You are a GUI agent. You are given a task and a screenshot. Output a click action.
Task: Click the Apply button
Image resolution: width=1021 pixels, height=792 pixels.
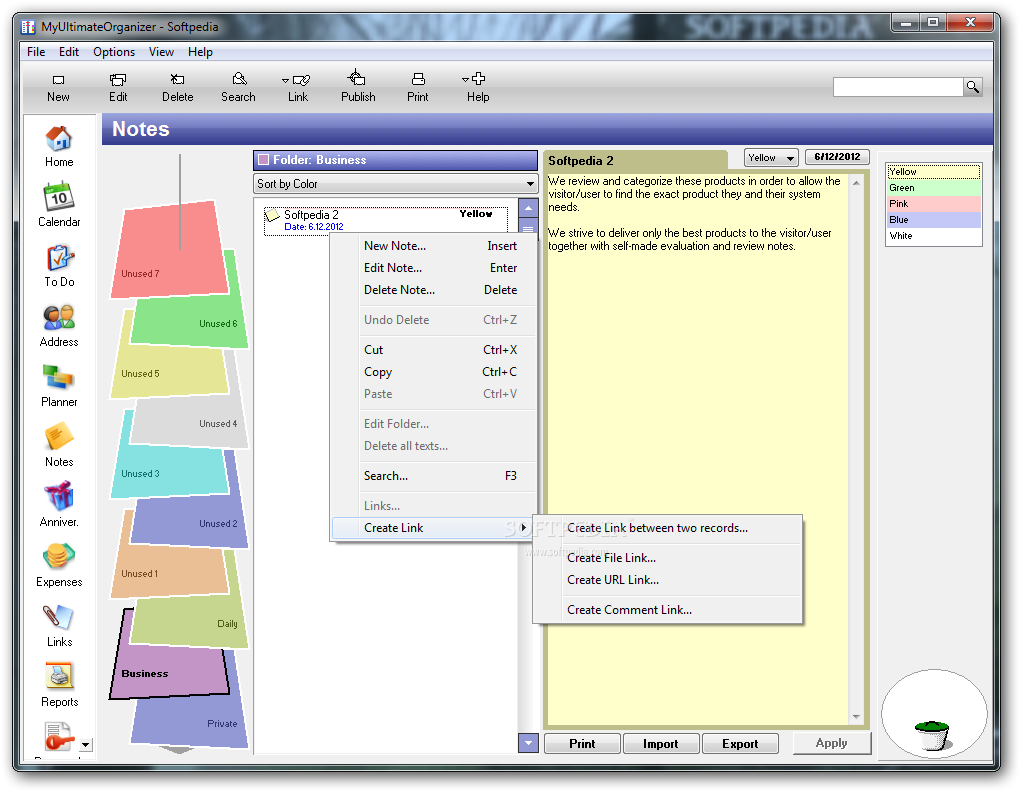coord(832,743)
